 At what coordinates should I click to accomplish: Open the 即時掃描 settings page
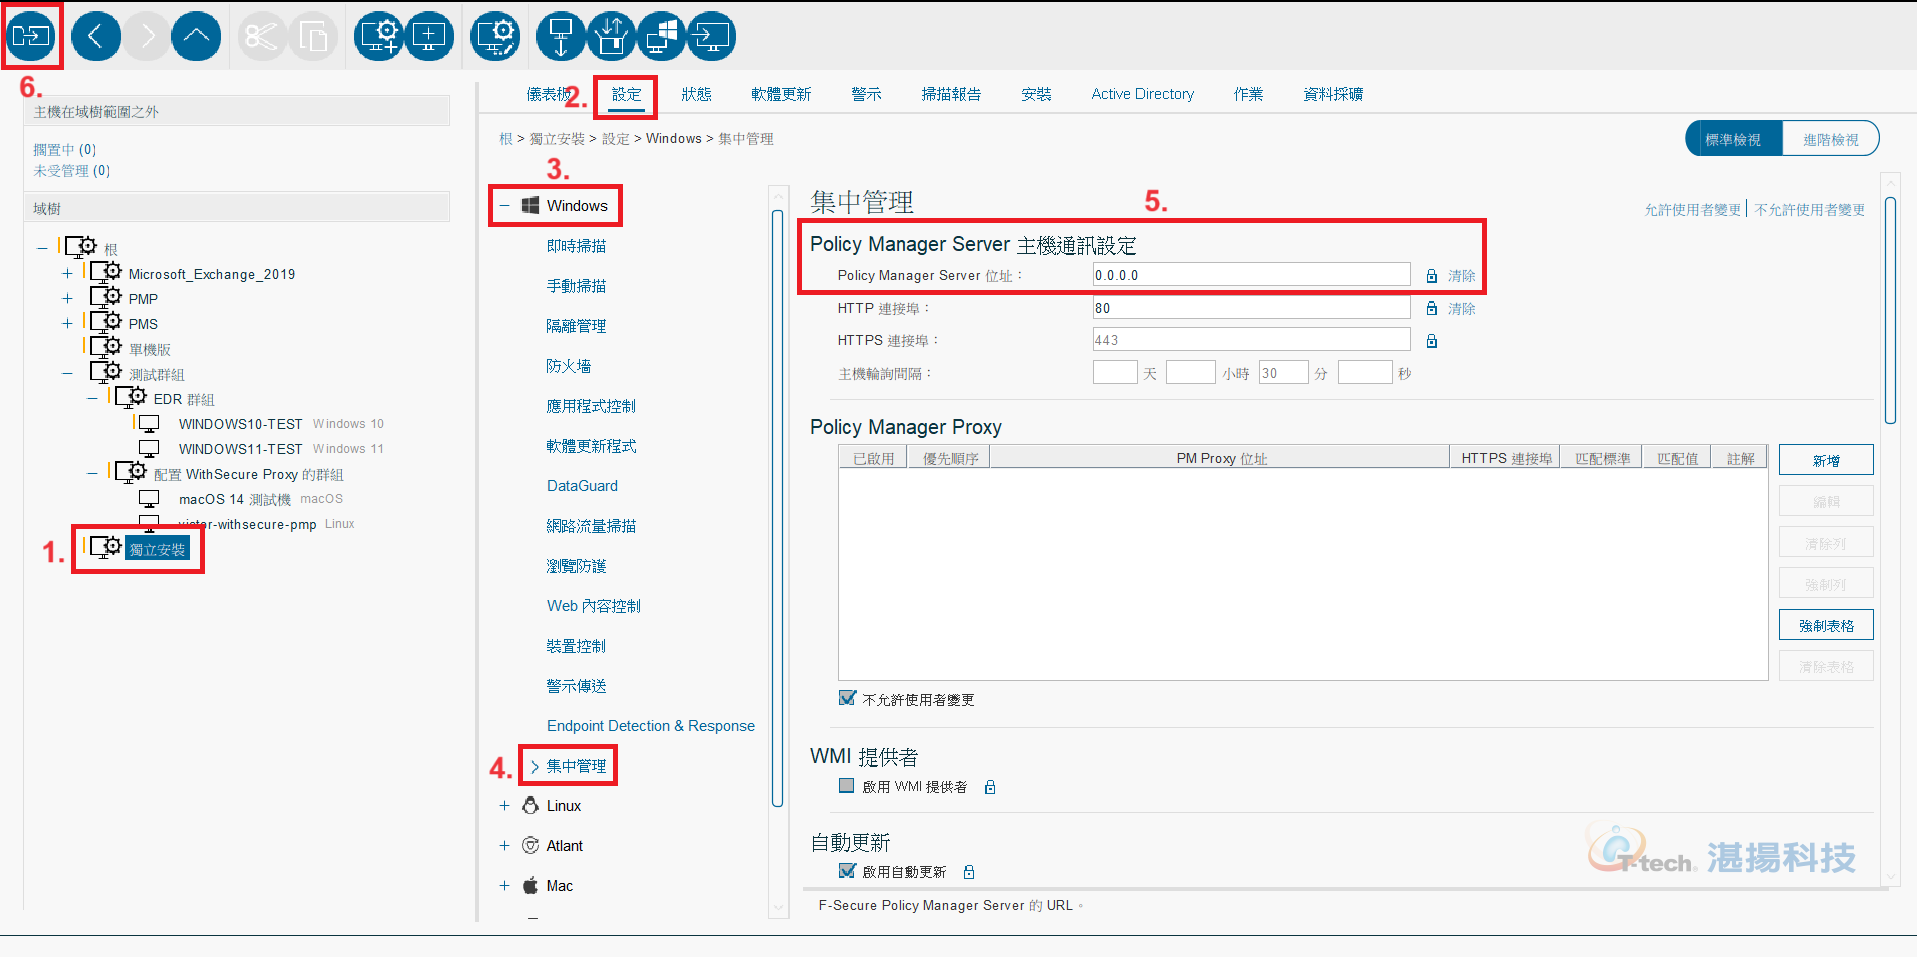pyautogui.click(x=576, y=246)
